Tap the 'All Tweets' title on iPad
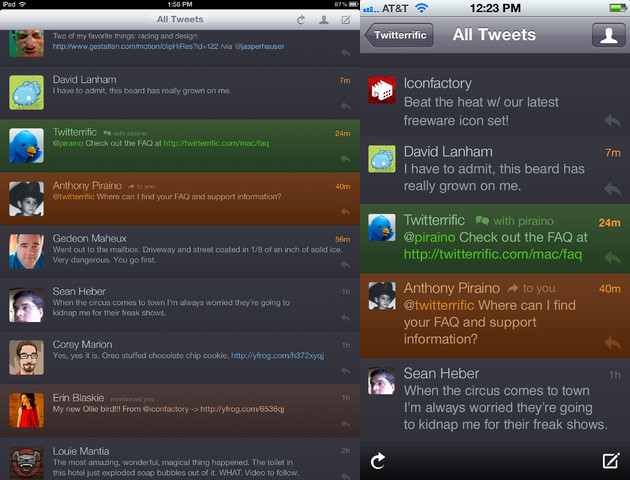The height and width of the screenshot is (480, 630). (x=180, y=19)
